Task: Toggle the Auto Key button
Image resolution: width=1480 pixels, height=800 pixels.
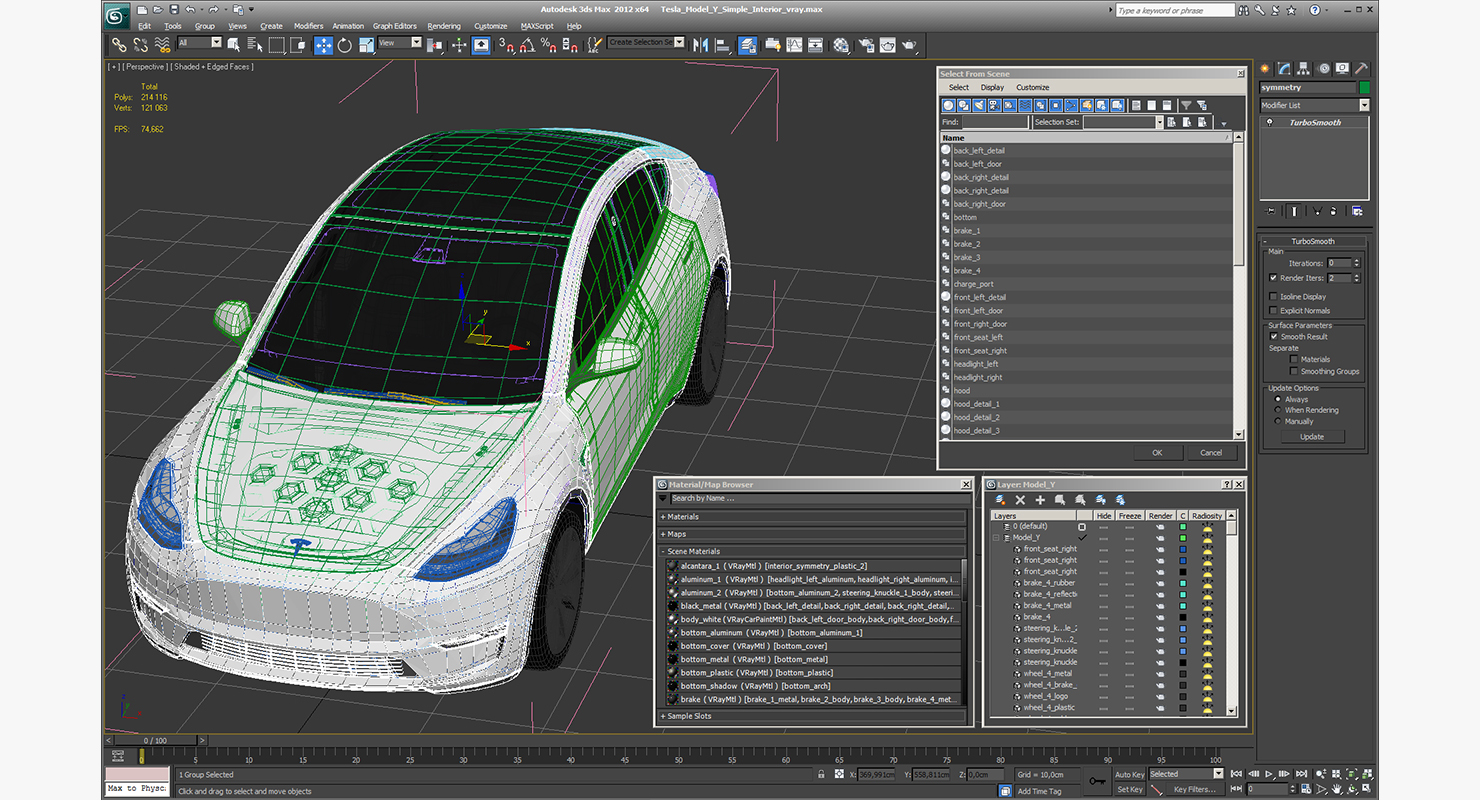Action: click(1129, 774)
